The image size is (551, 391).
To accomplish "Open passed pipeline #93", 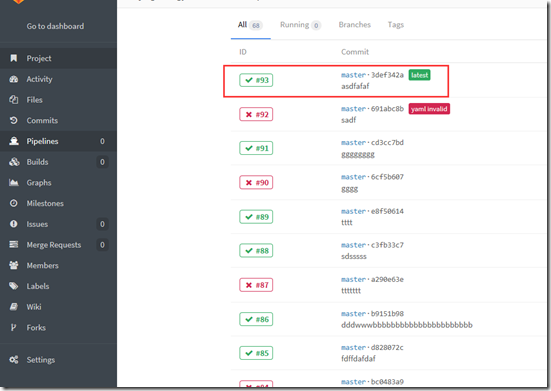I will click(x=256, y=80).
